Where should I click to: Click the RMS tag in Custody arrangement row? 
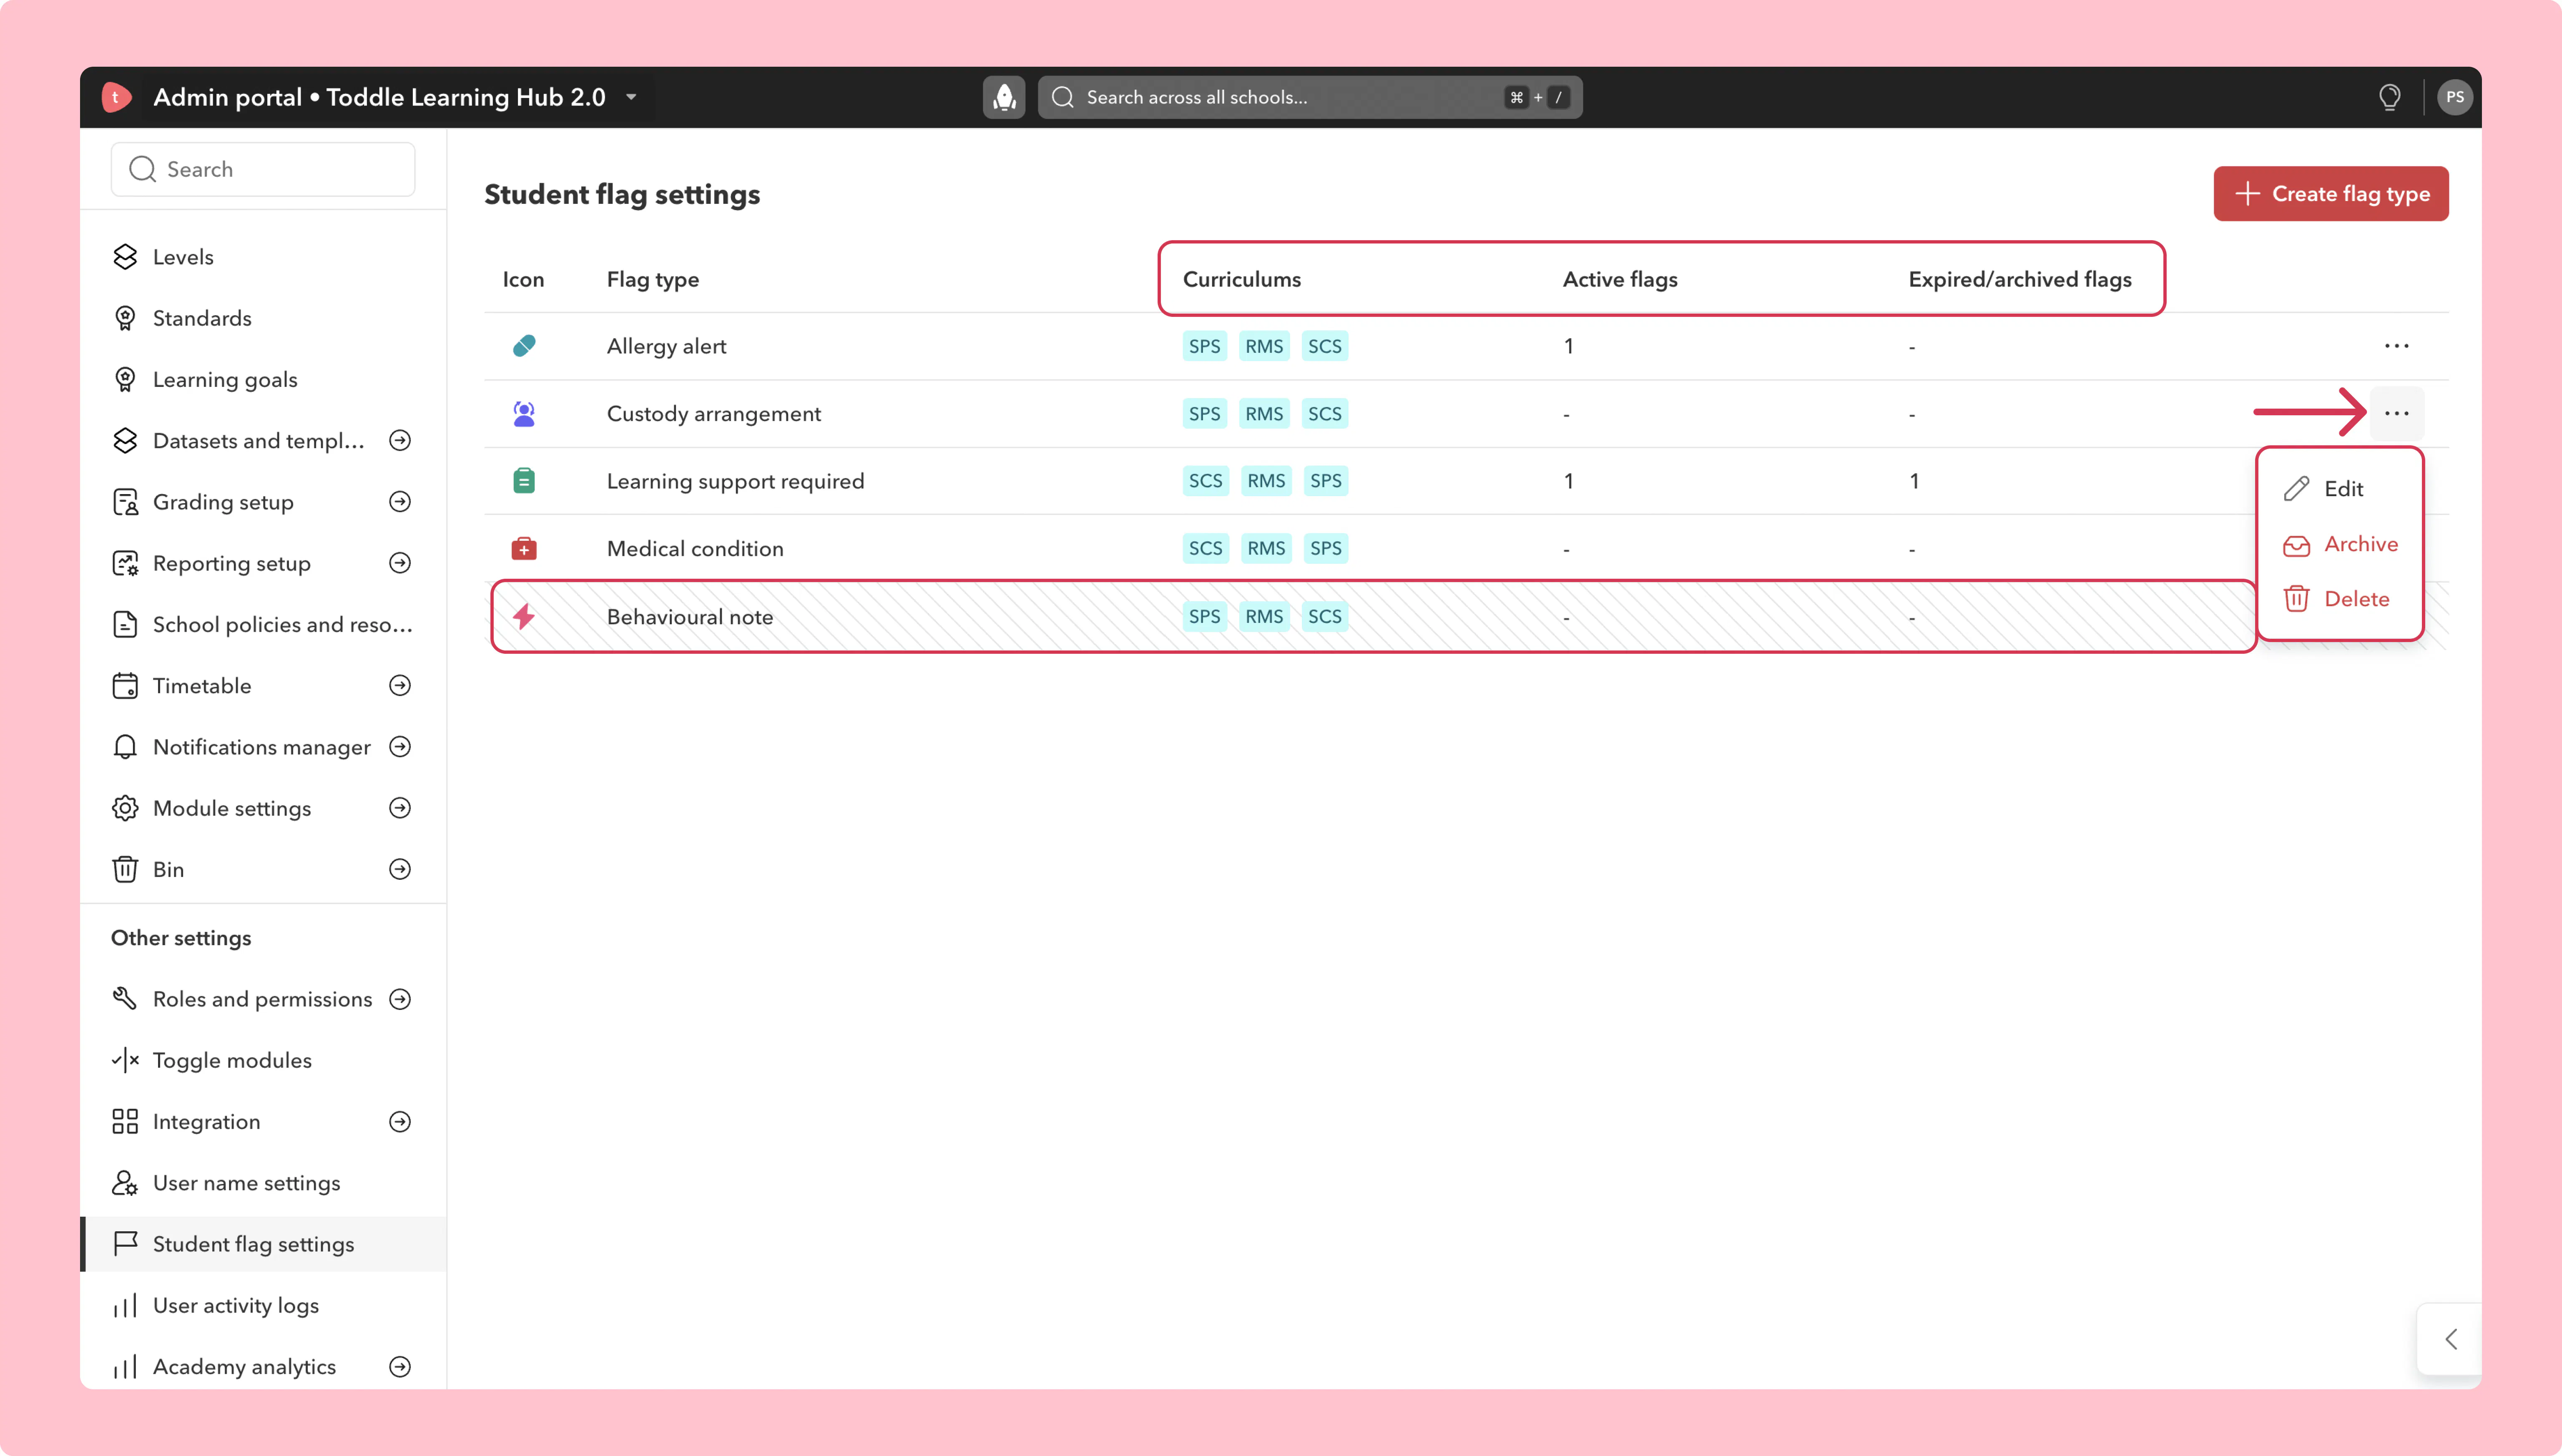(x=1264, y=413)
